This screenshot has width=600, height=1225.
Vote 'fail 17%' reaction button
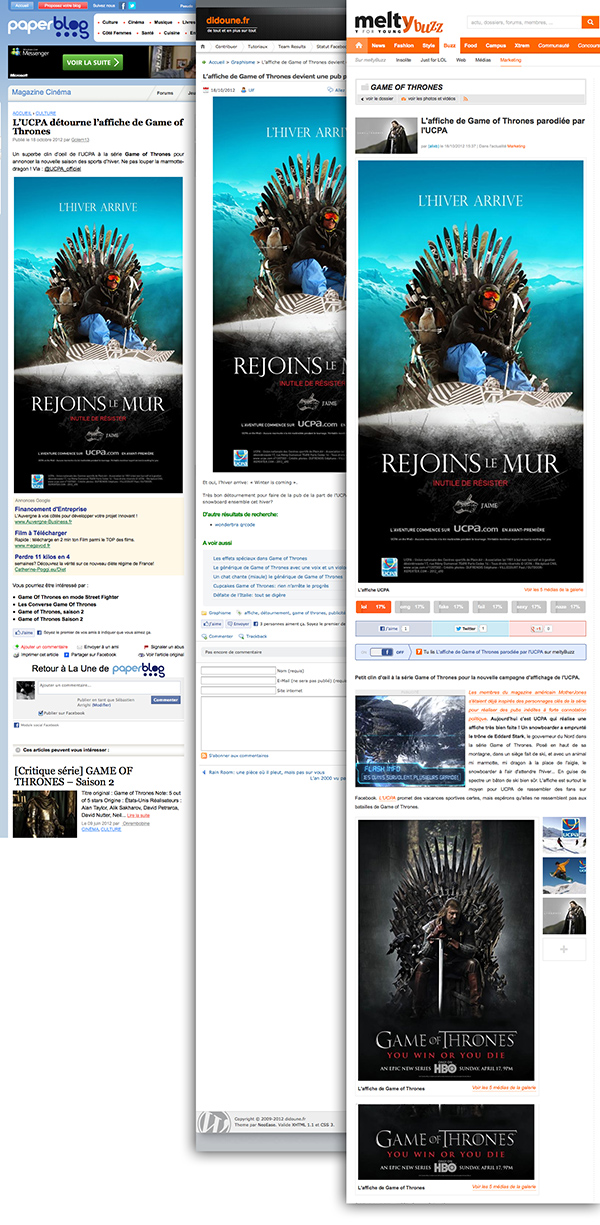tap(489, 606)
